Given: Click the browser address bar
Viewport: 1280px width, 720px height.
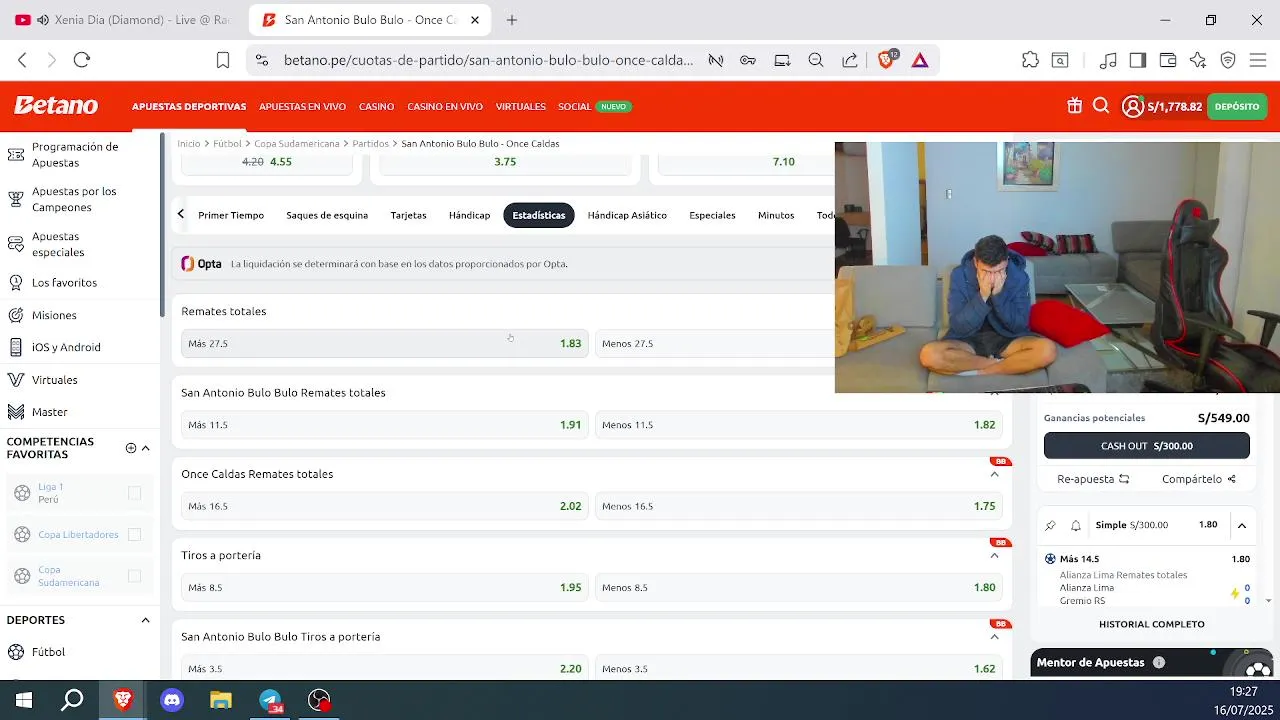Looking at the screenshot, I should 488,60.
